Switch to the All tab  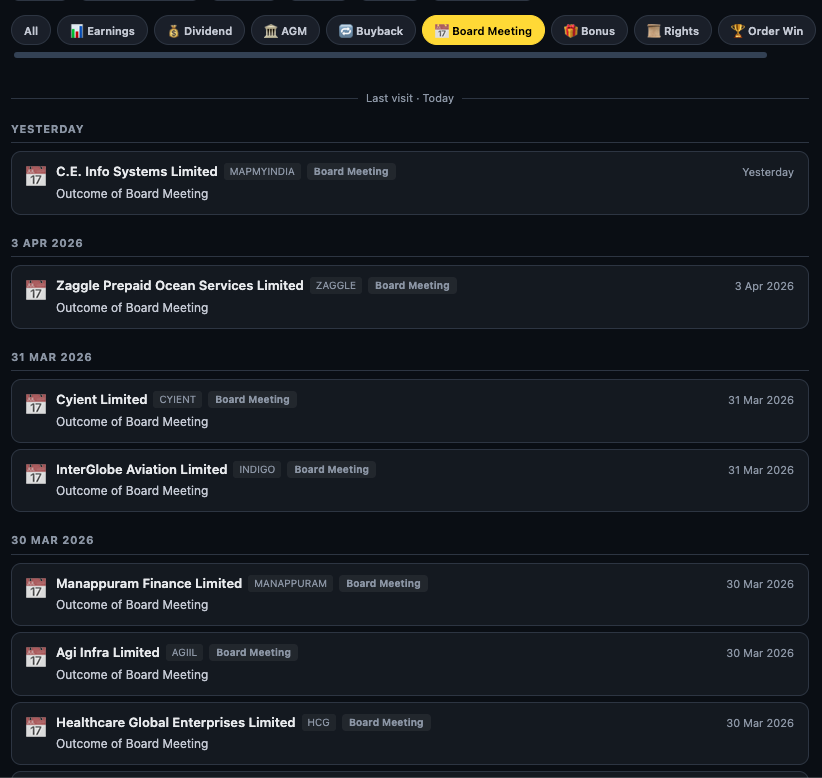pyautogui.click(x=30, y=30)
